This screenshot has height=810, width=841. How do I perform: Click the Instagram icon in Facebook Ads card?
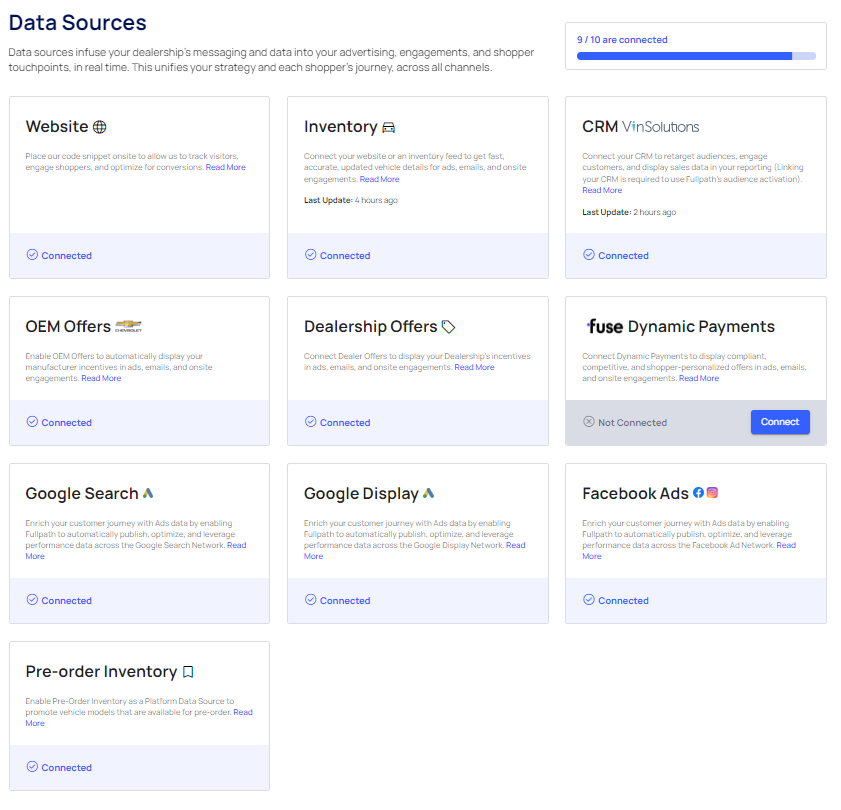pyautogui.click(x=713, y=493)
